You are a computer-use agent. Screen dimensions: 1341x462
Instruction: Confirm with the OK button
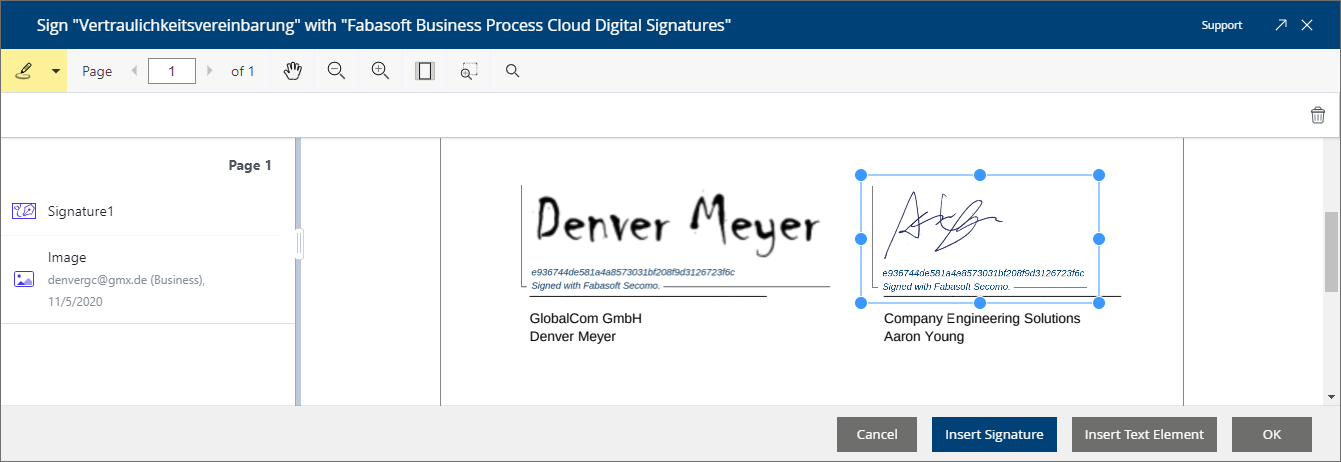click(x=1272, y=434)
